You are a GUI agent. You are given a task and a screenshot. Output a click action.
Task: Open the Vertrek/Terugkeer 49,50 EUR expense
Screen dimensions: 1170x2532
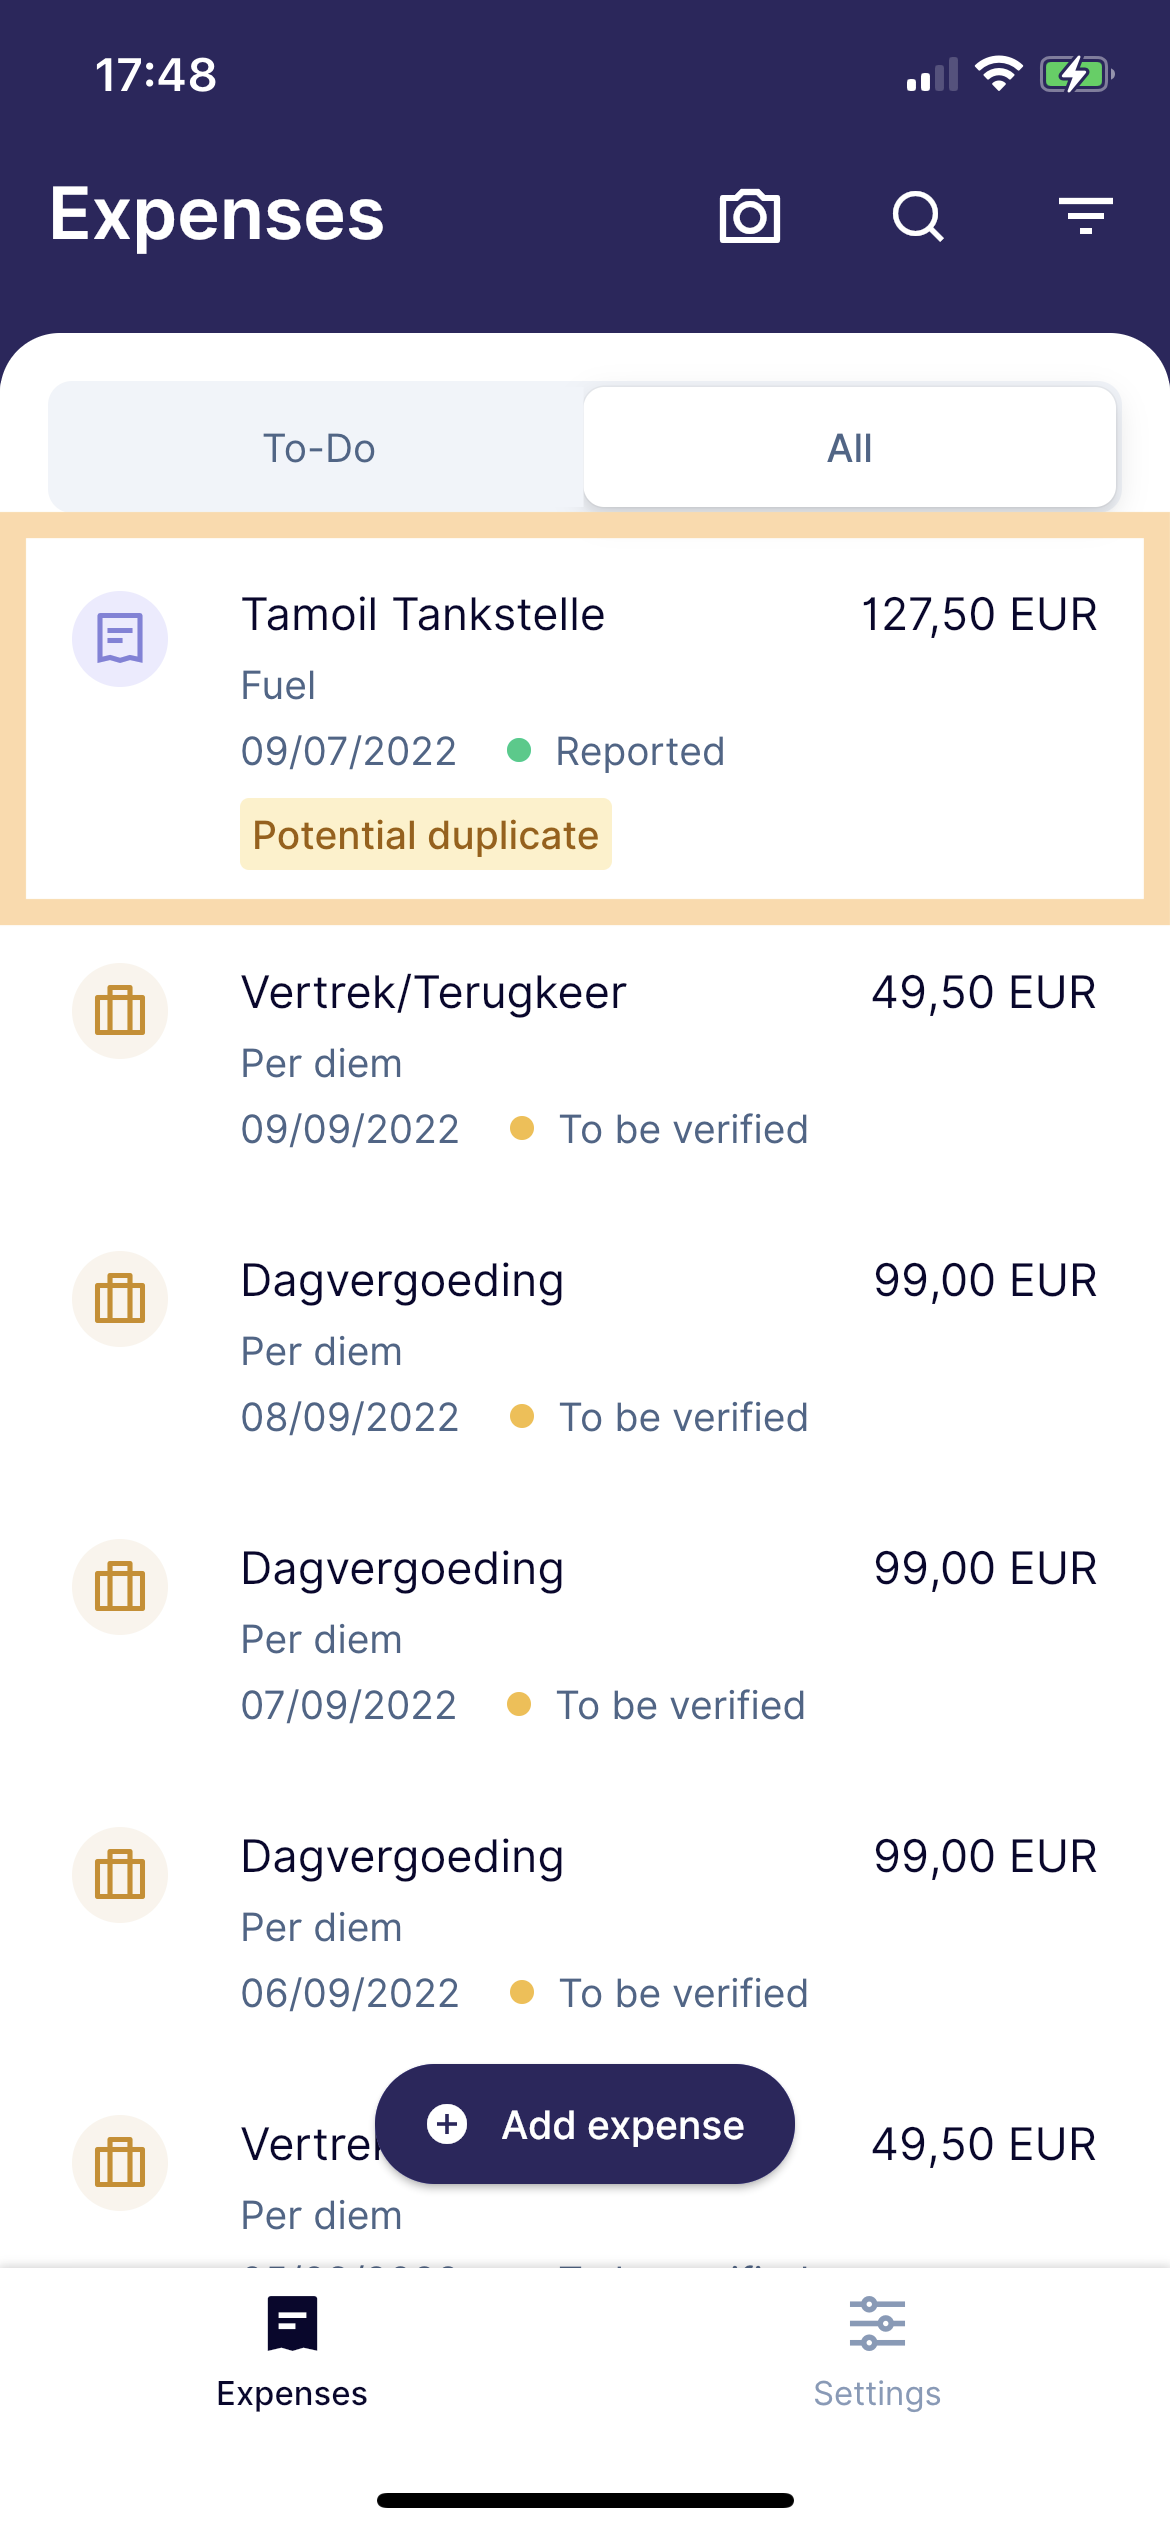585,1062
